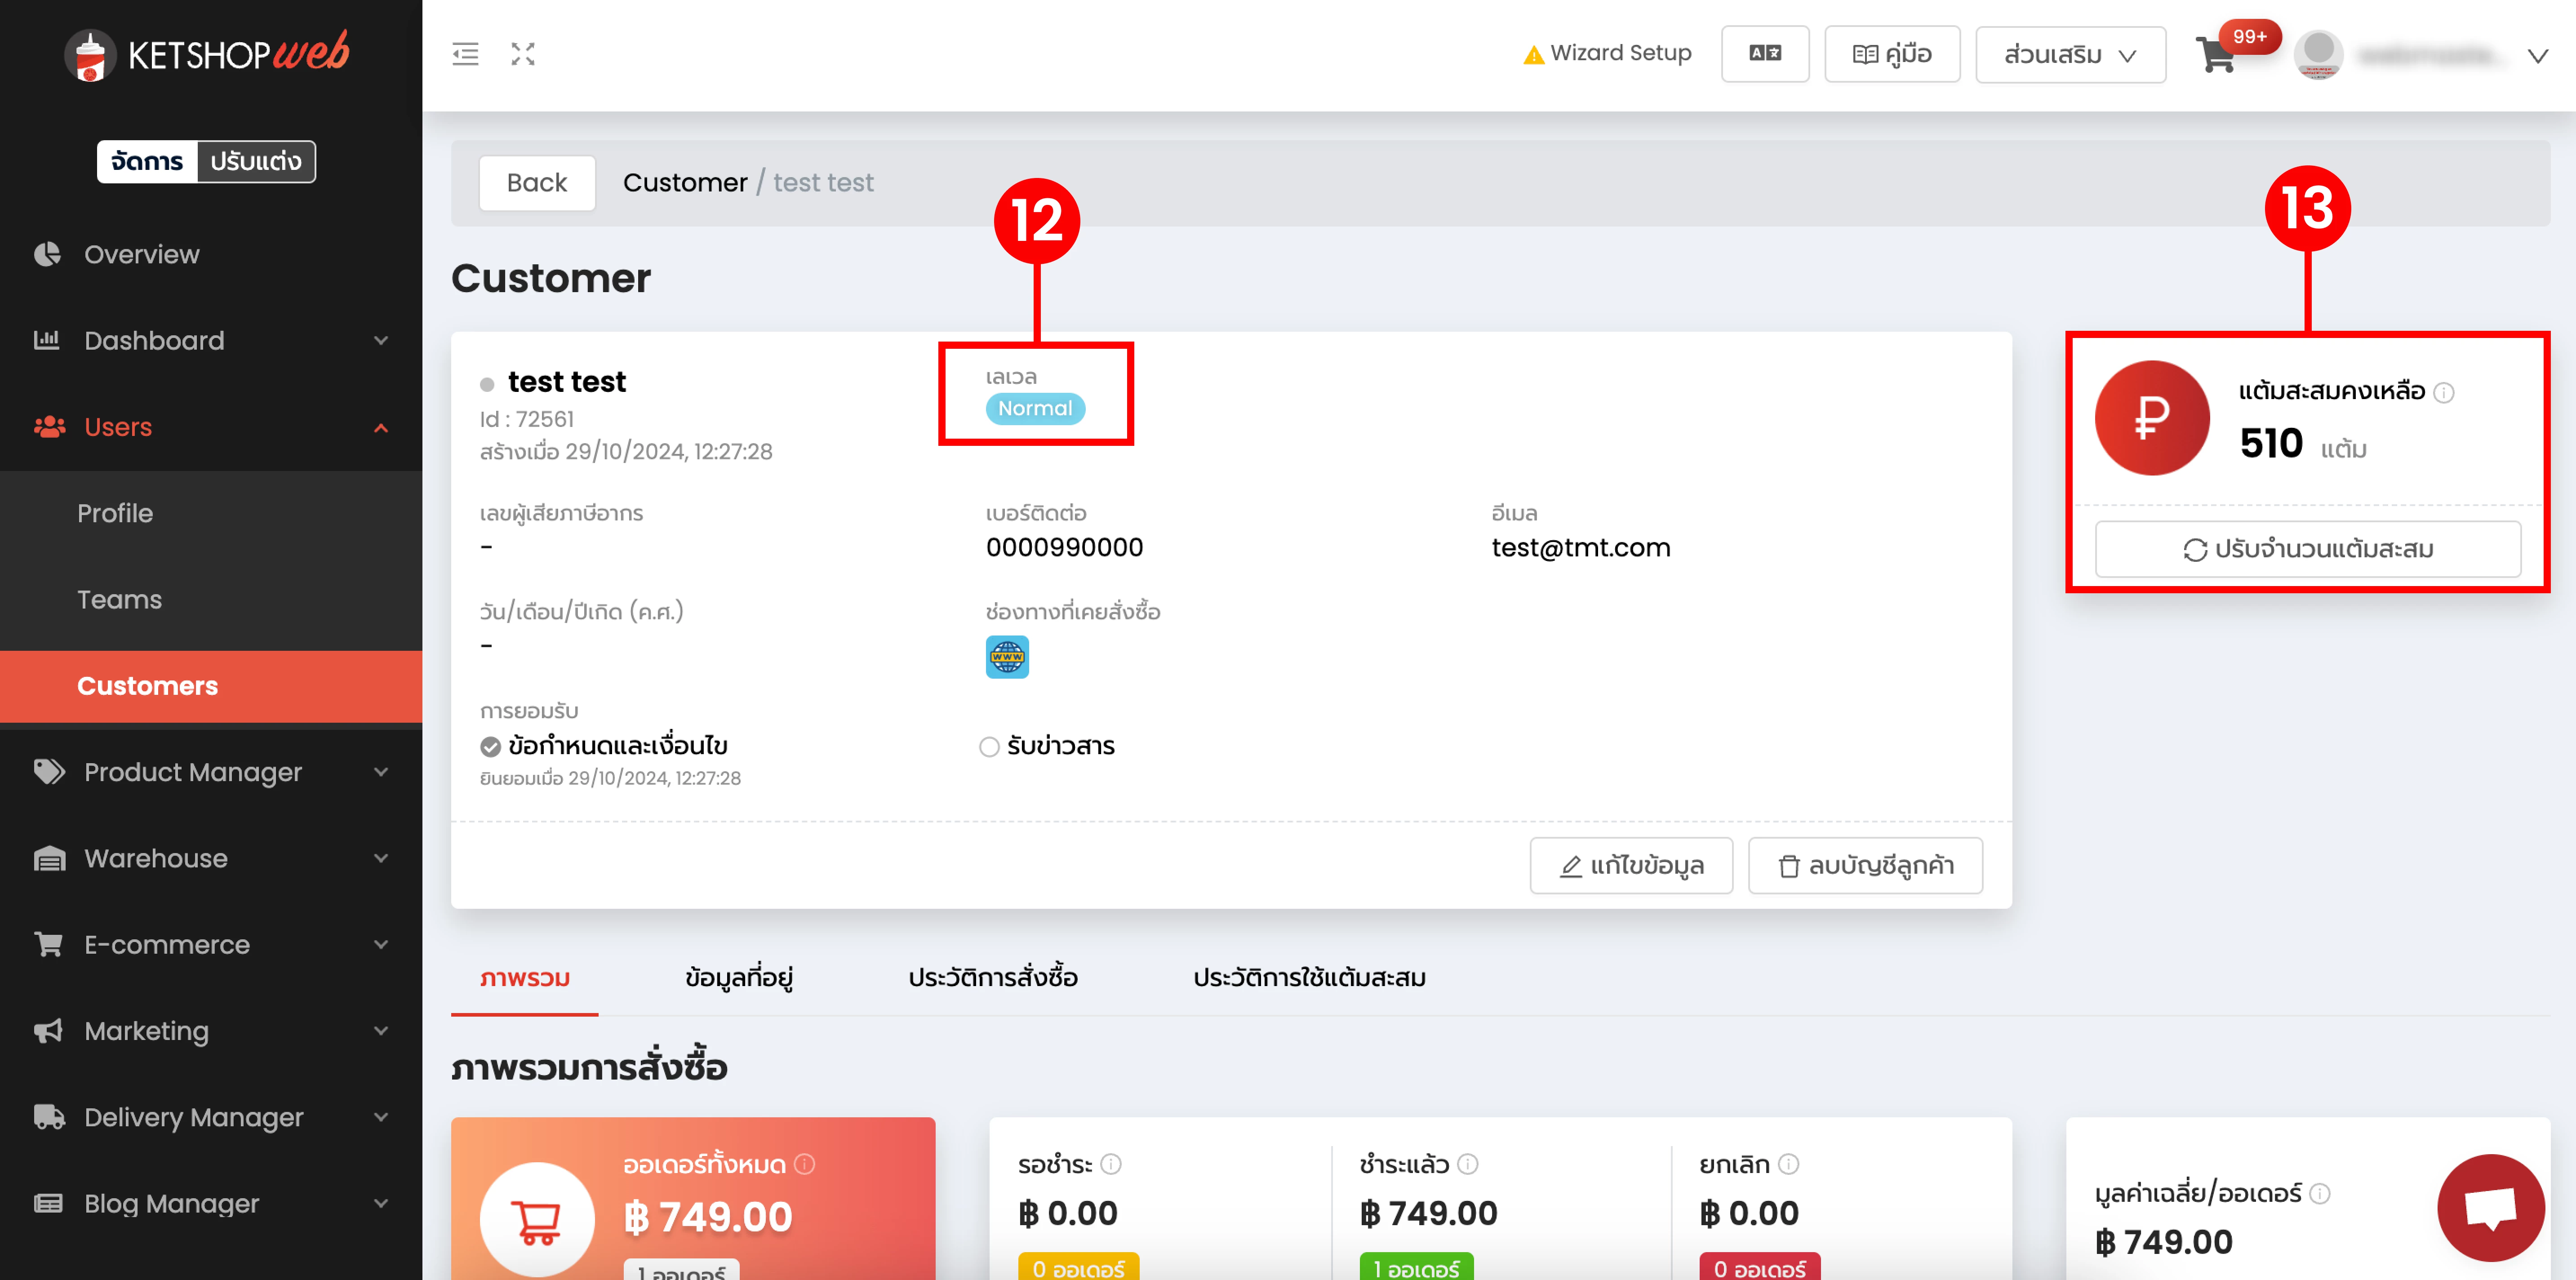Image resolution: width=2576 pixels, height=1280 pixels.
Task: Open the Overview menu item
Action: click(x=211, y=254)
